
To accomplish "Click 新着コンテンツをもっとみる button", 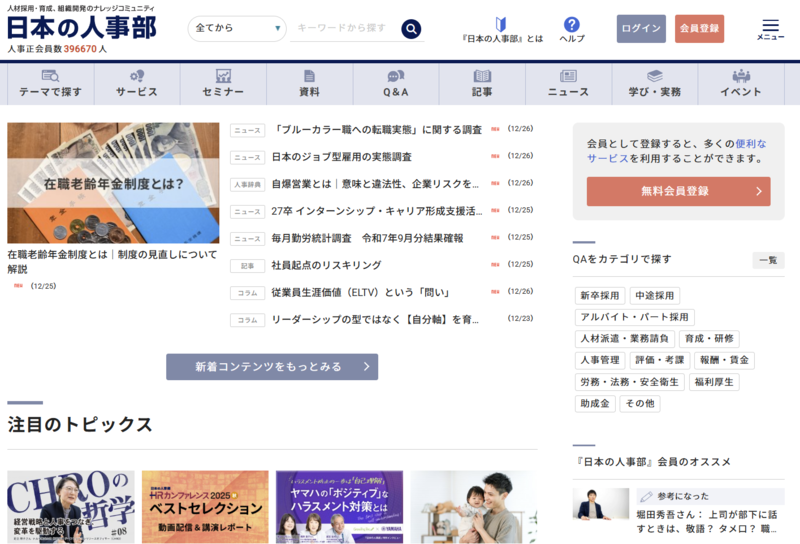I will pos(272,367).
